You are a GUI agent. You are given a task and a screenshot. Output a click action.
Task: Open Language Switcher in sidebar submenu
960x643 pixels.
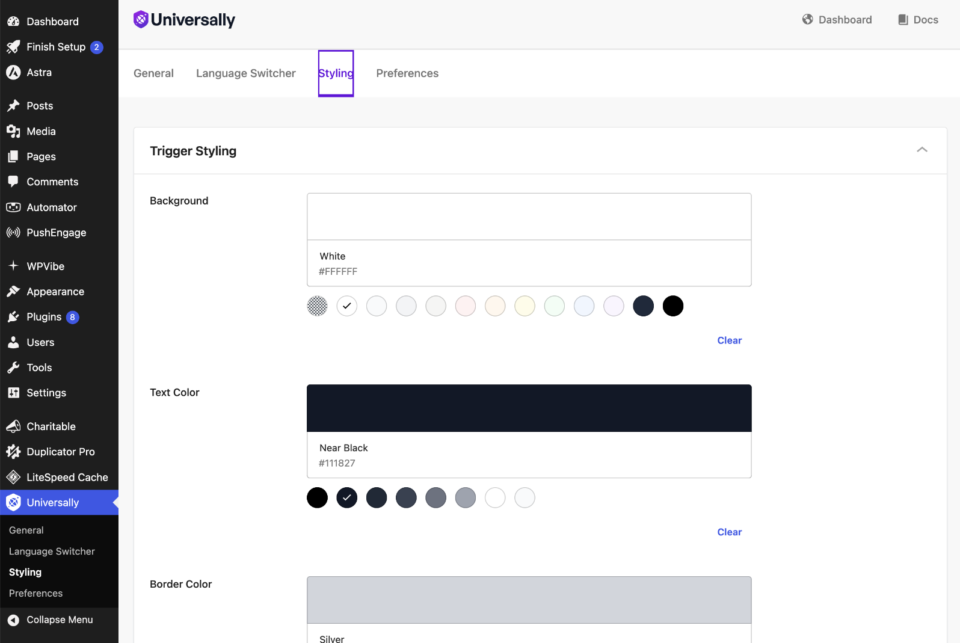coord(52,551)
